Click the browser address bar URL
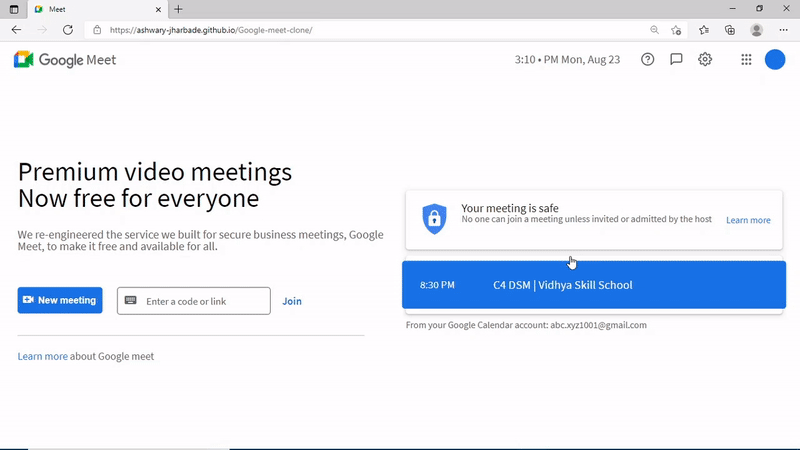The width and height of the screenshot is (800, 450). [x=211, y=30]
